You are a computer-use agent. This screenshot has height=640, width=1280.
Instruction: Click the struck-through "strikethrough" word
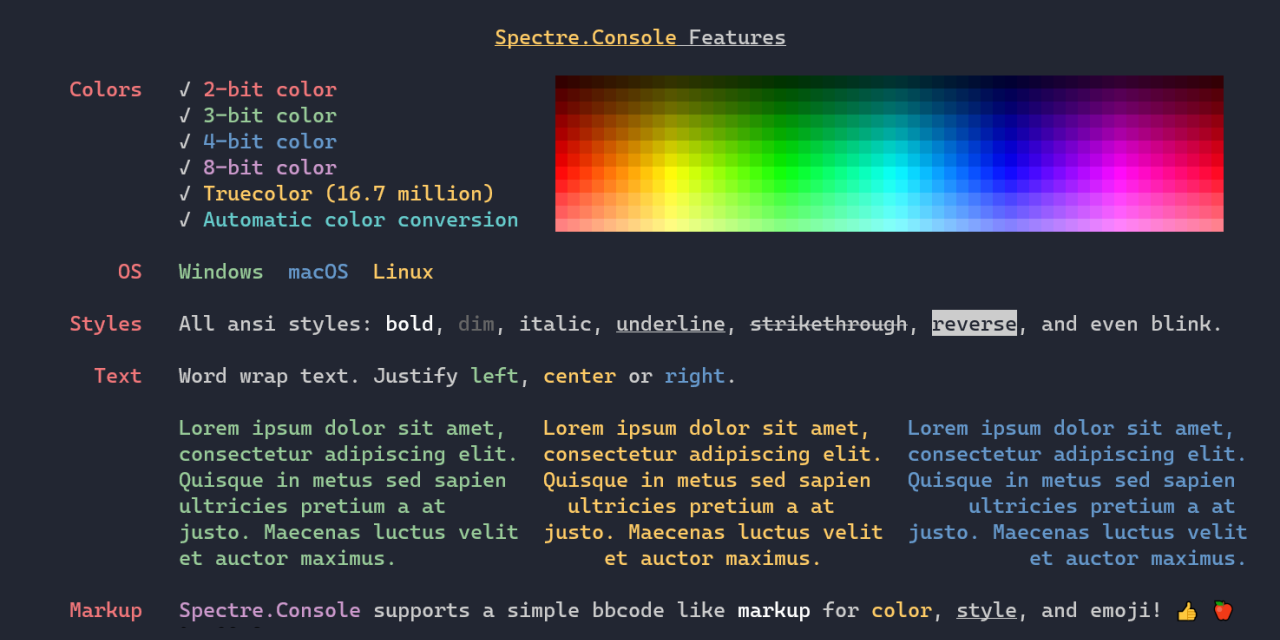pos(828,324)
